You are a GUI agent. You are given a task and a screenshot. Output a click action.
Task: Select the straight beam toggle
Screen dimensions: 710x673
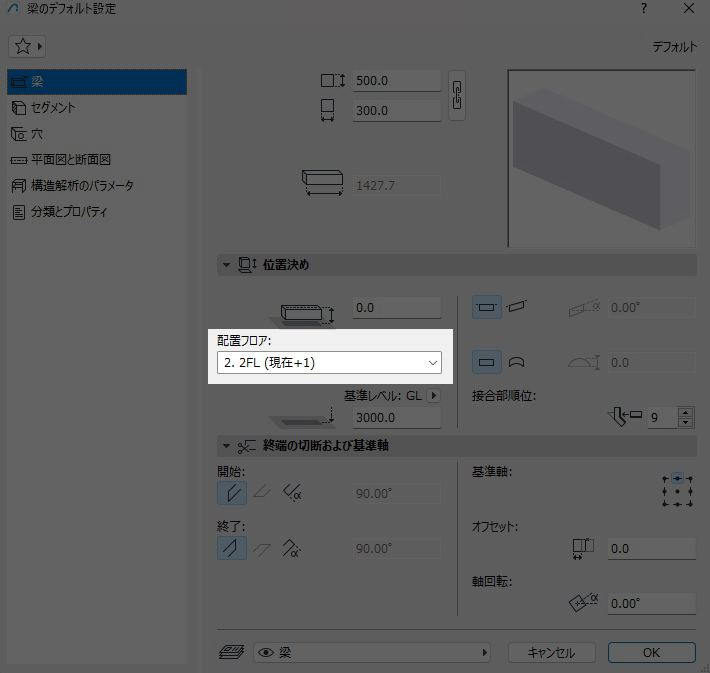[x=486, y=362]
